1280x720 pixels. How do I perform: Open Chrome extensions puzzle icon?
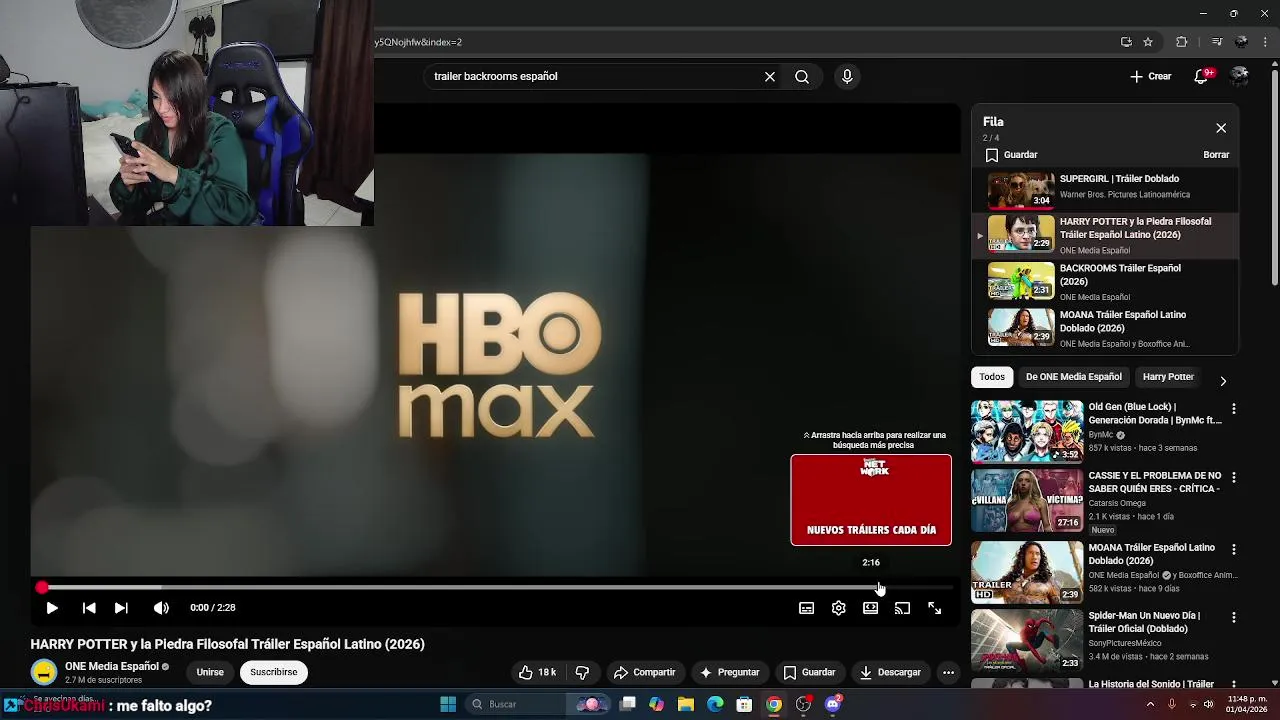click(x=1182, y=42)
